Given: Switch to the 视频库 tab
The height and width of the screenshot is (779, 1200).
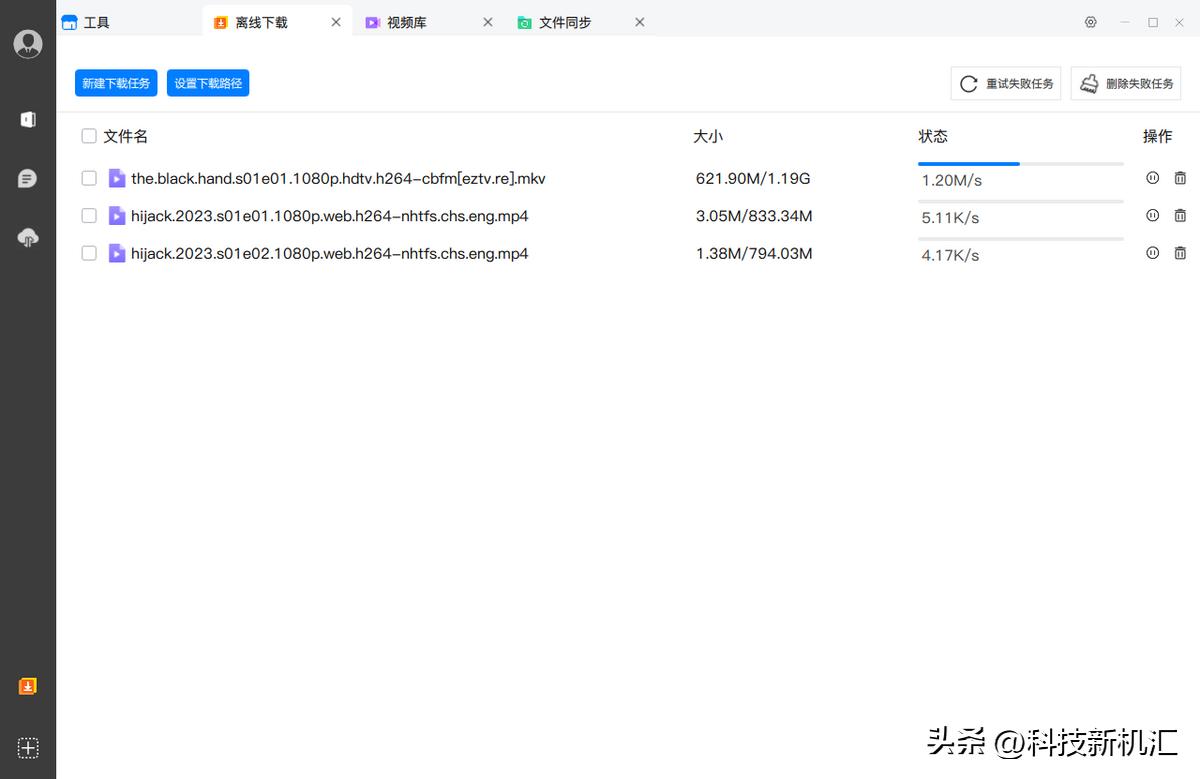Looking at the screenshot, I should click(x=403, y=21).
